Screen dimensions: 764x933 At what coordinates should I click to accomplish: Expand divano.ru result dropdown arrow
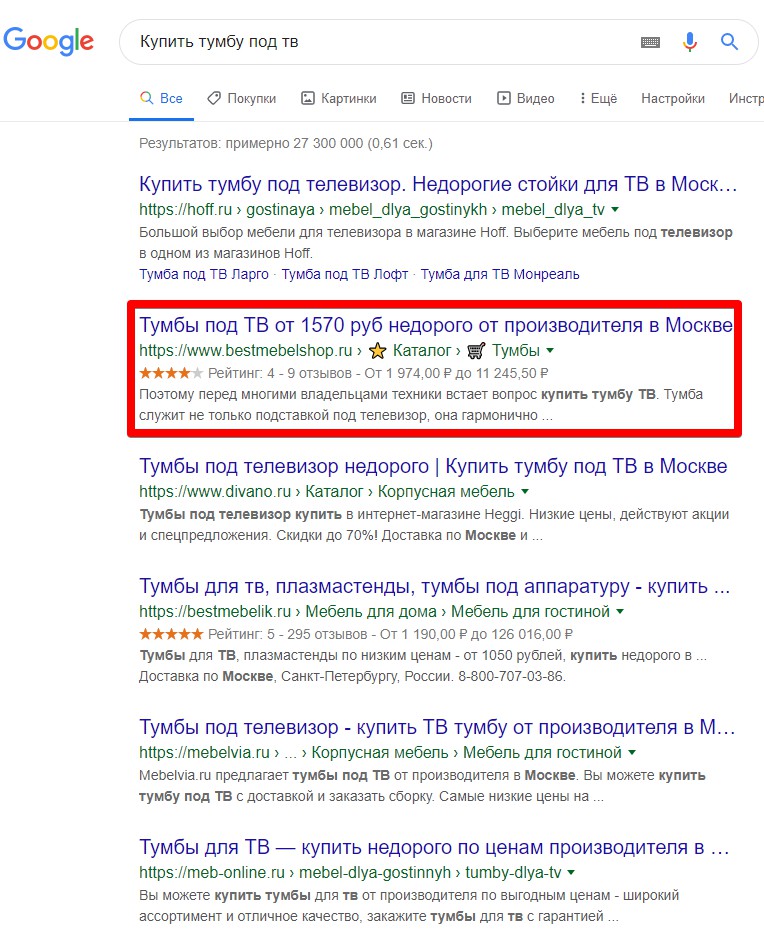(525, 492)
